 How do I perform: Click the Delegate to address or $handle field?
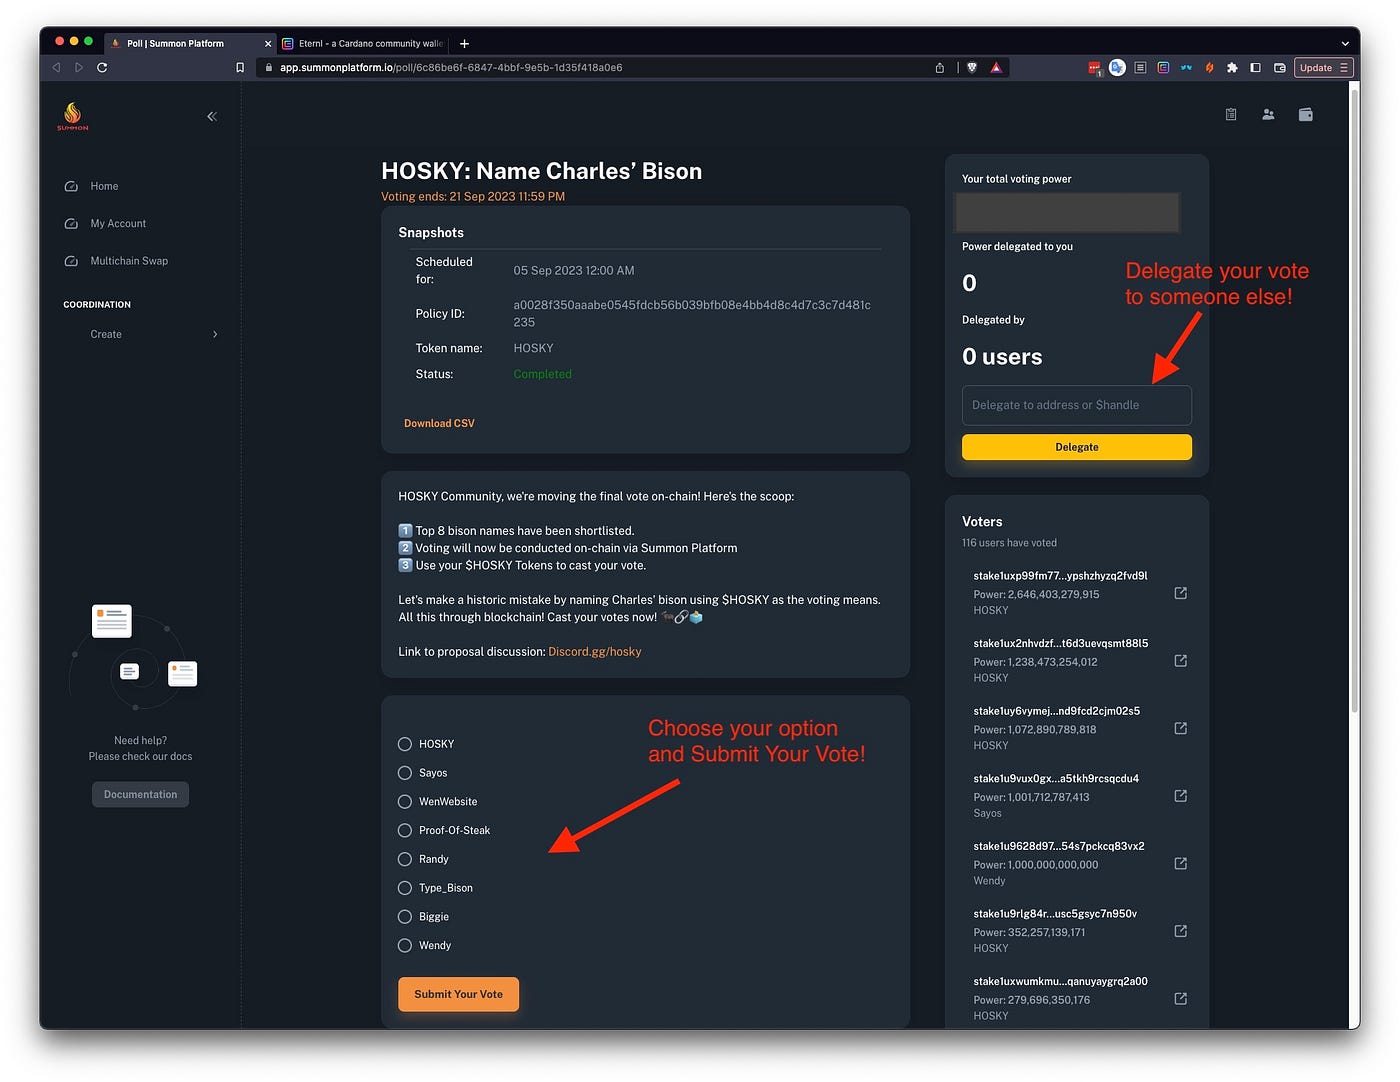click(x=1076, y=405)
